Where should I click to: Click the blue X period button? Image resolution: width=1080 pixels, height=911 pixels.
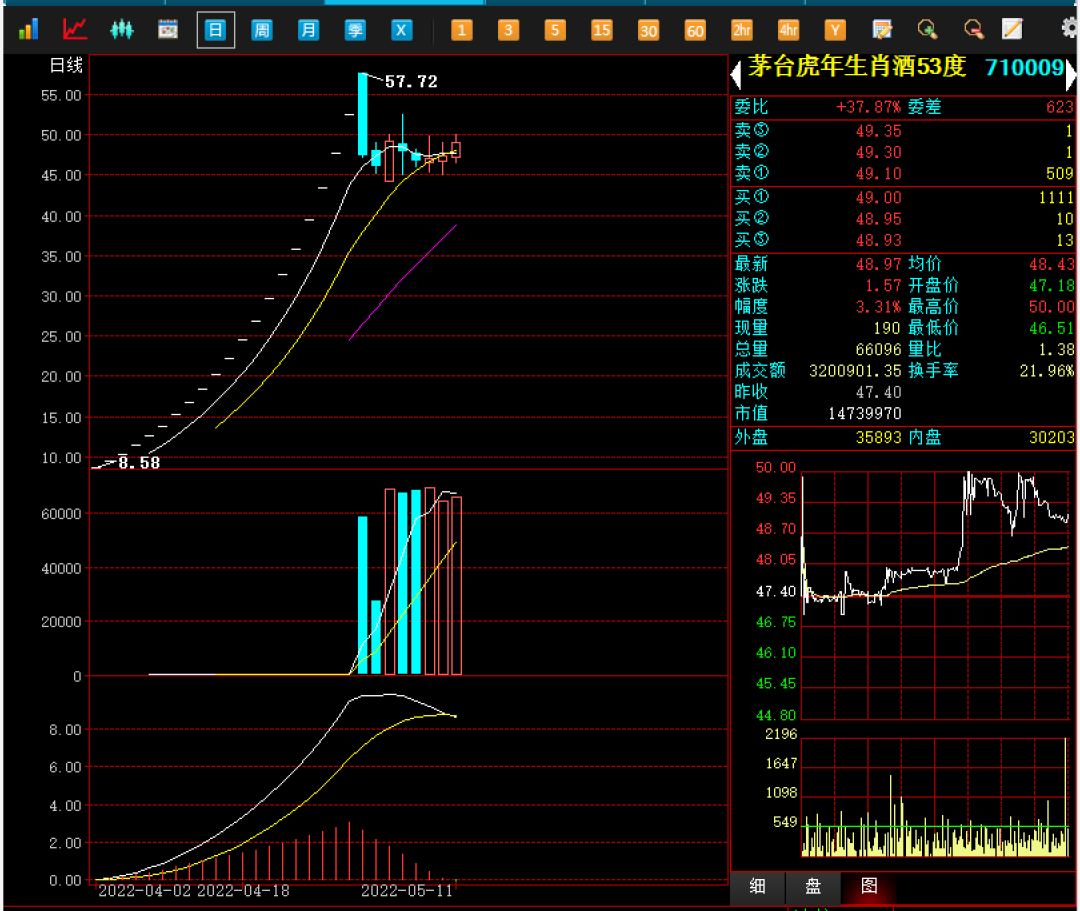401,30
